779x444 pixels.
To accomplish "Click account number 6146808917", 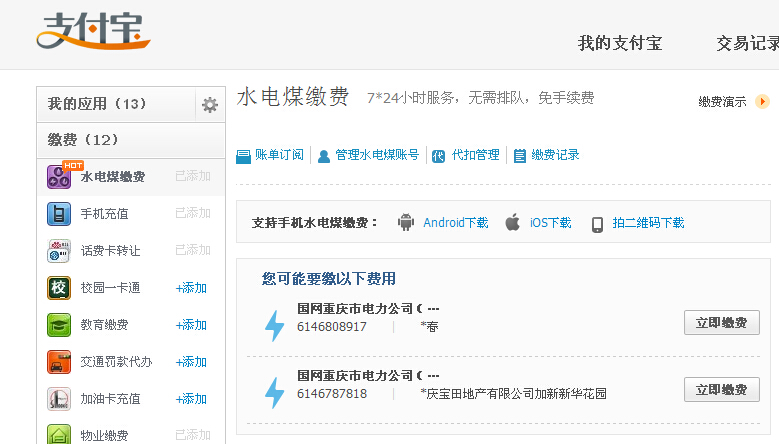I will [x=332, y=327].
